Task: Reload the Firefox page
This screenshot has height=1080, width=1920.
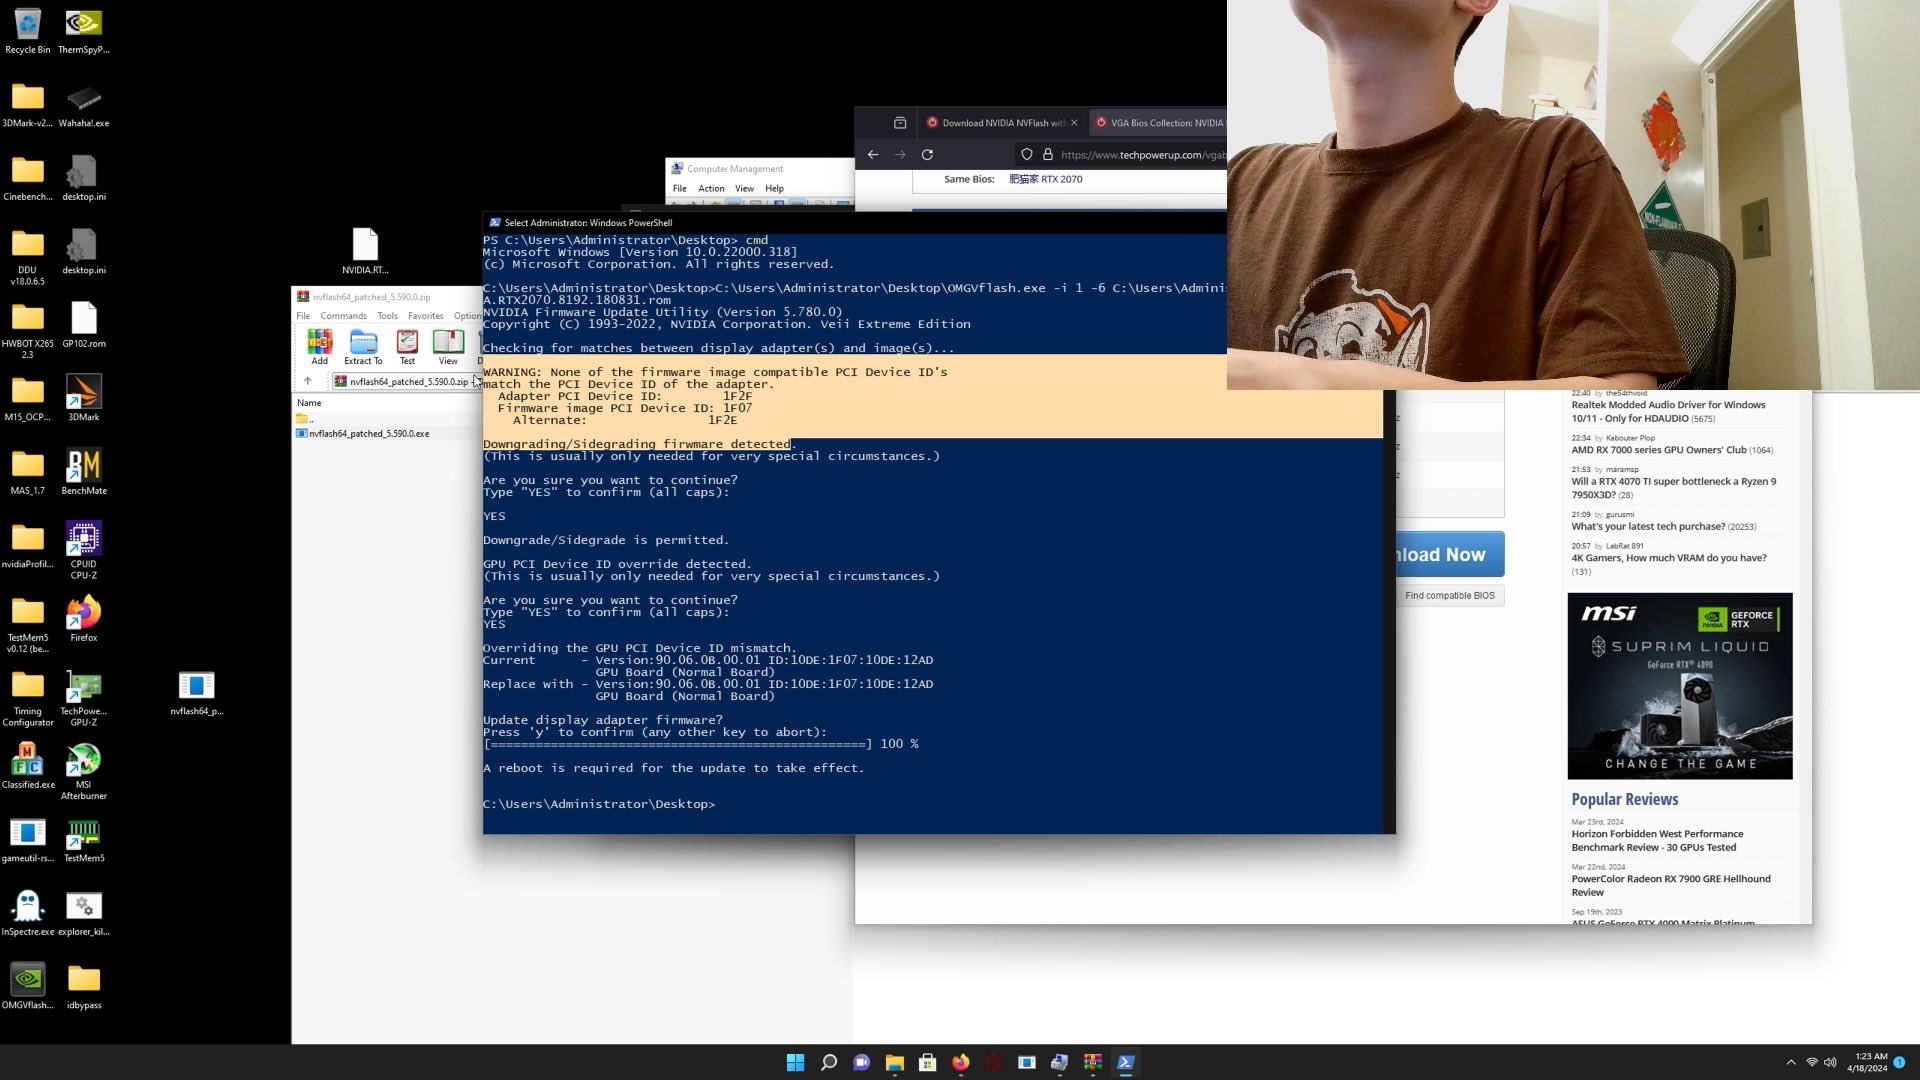Action: tap(927, 155)
